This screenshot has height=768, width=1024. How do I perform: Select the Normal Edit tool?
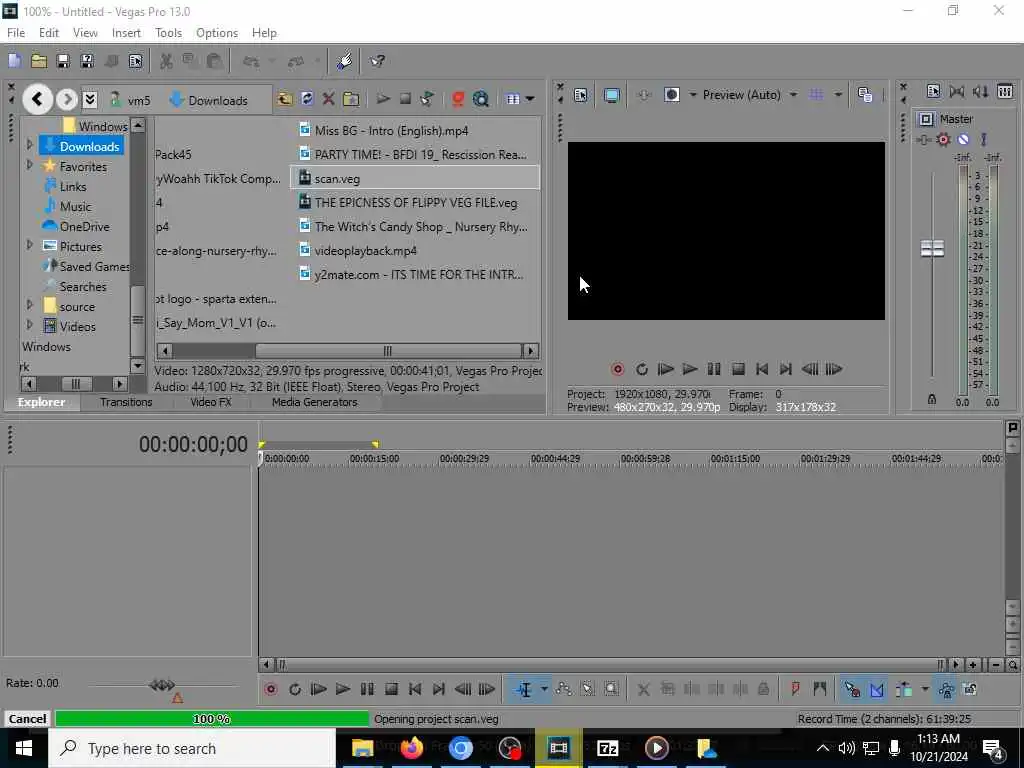pyautogui.click(x=524, y=689)
